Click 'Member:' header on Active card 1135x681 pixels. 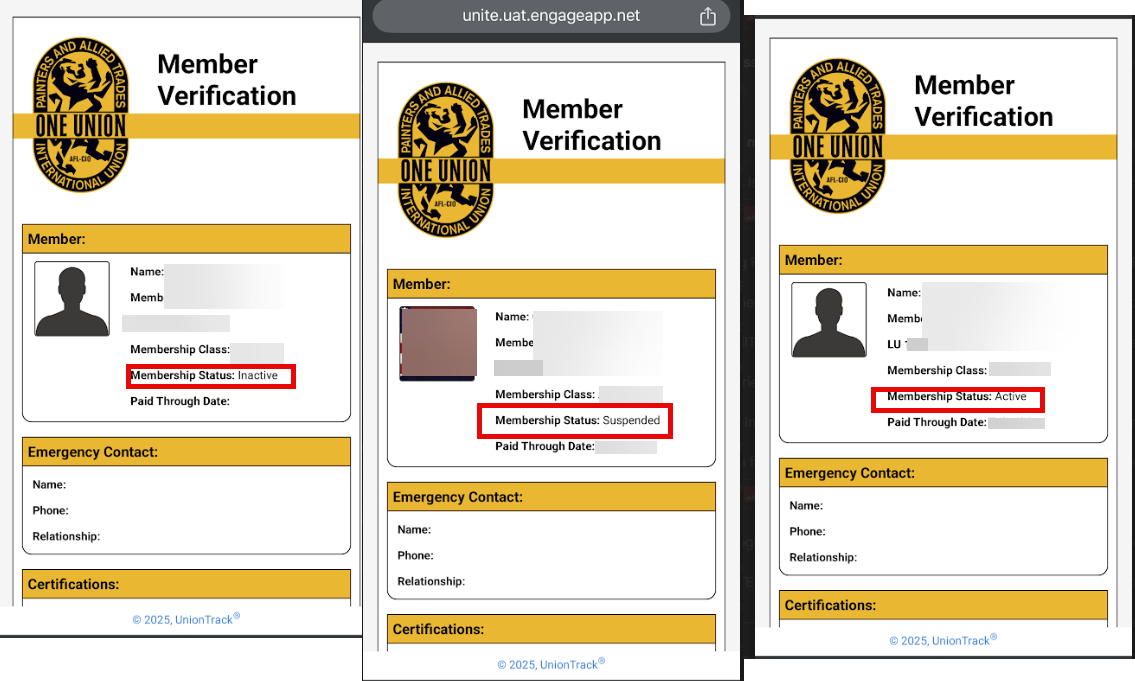point(943,260)
